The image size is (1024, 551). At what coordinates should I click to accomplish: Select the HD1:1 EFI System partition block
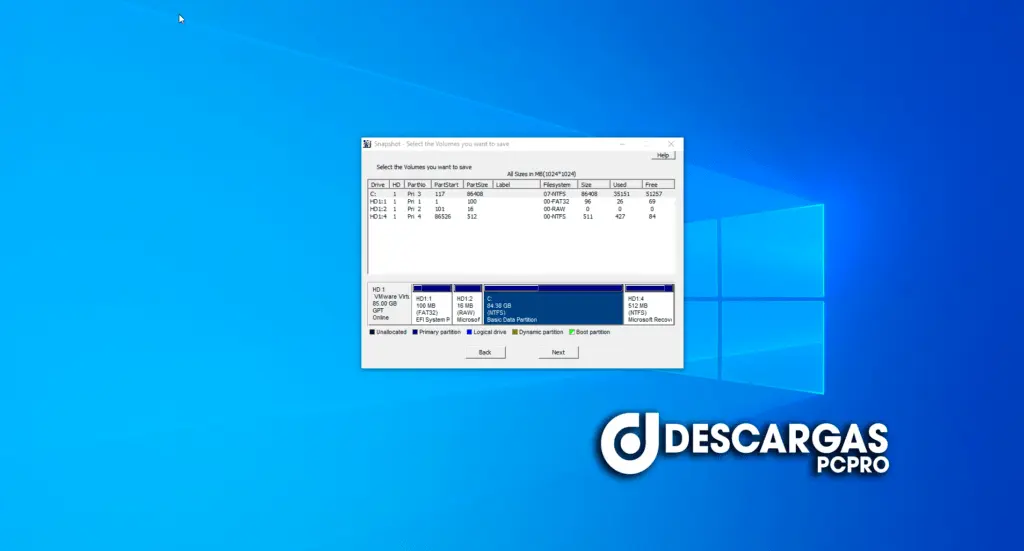click(432, 304)
